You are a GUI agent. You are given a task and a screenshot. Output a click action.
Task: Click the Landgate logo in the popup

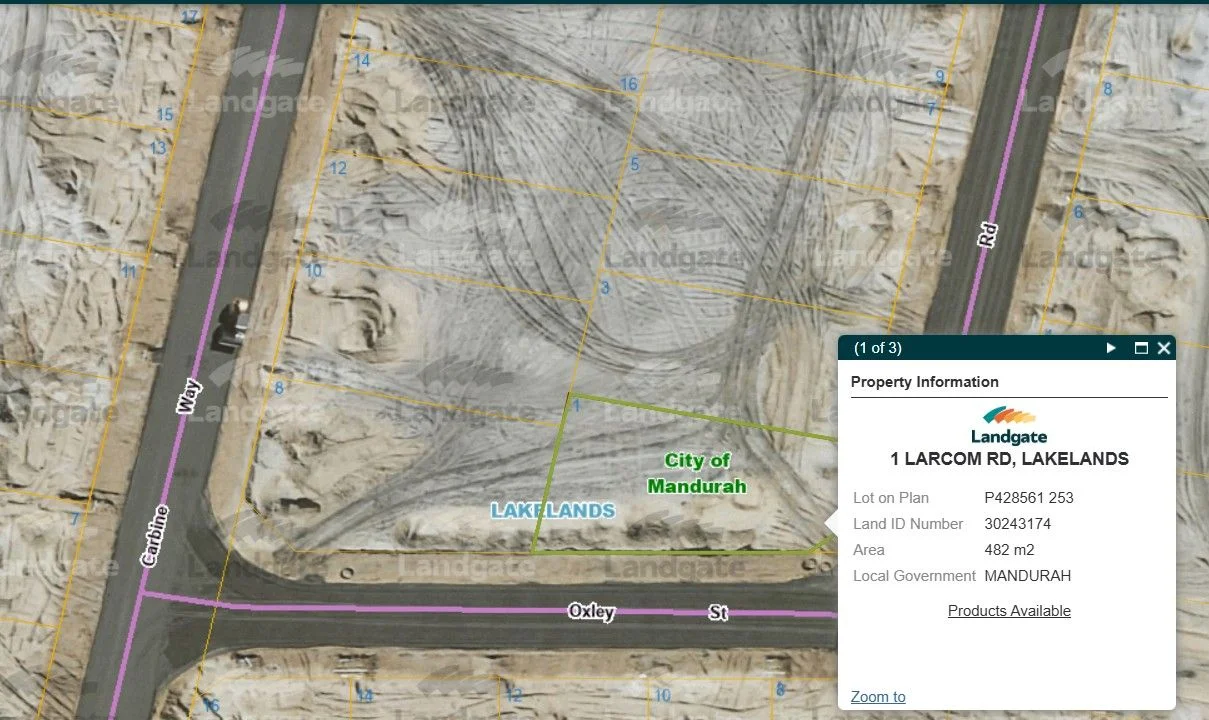(x=1009, y=425)
